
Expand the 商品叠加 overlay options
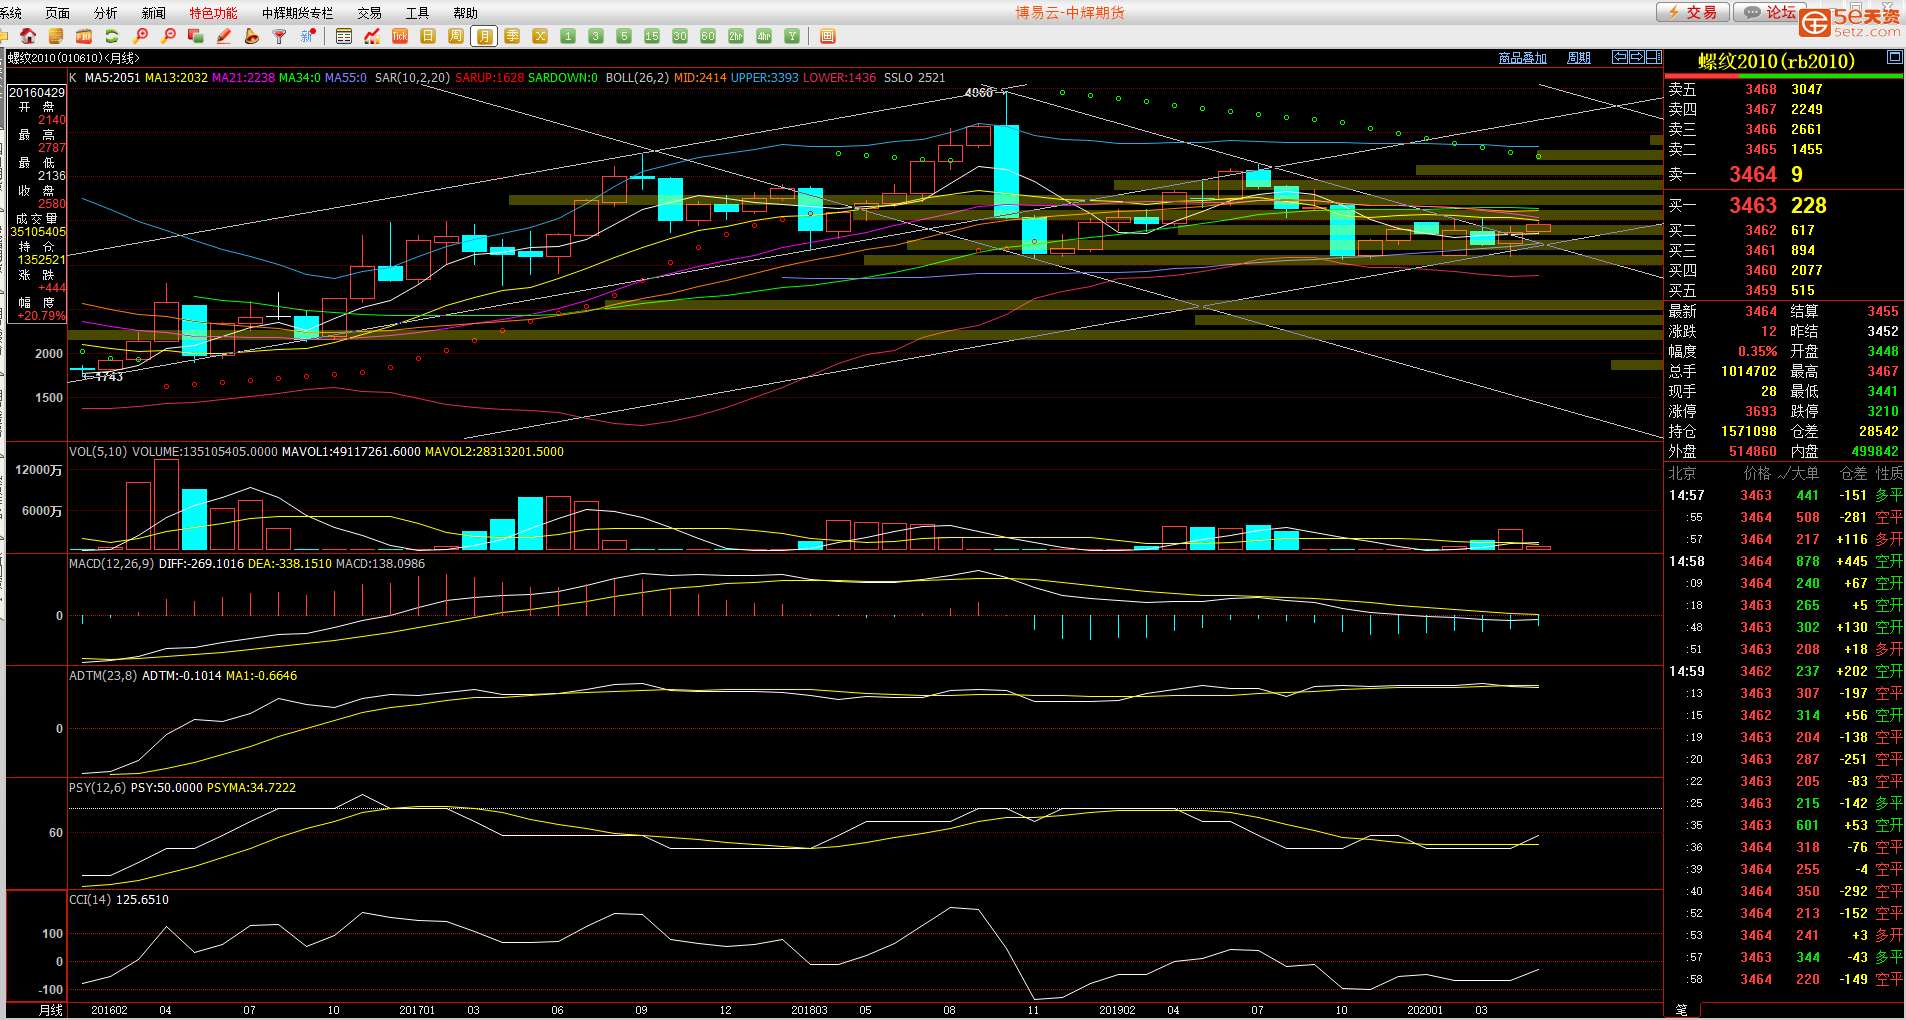pyautogui.click(x=1522, y=58)
